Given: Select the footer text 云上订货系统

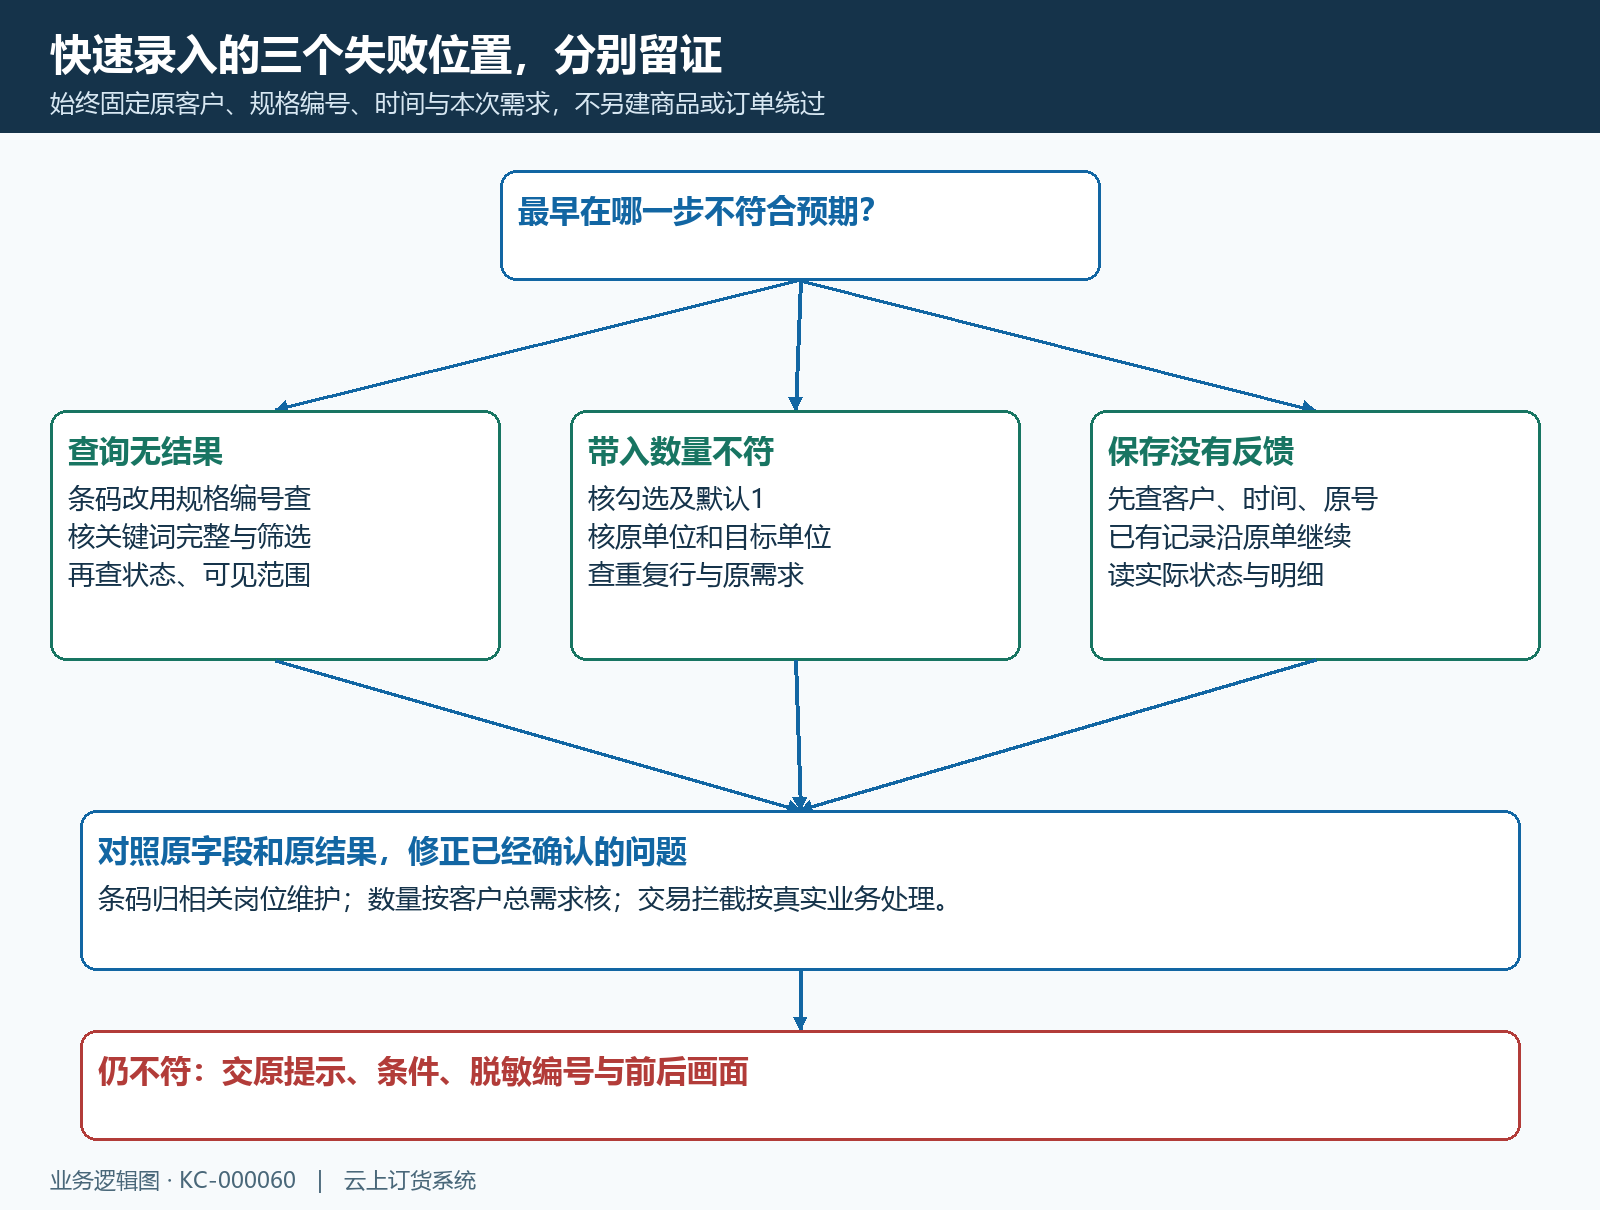Looking at the screenshot, I should pos(410,1180).
